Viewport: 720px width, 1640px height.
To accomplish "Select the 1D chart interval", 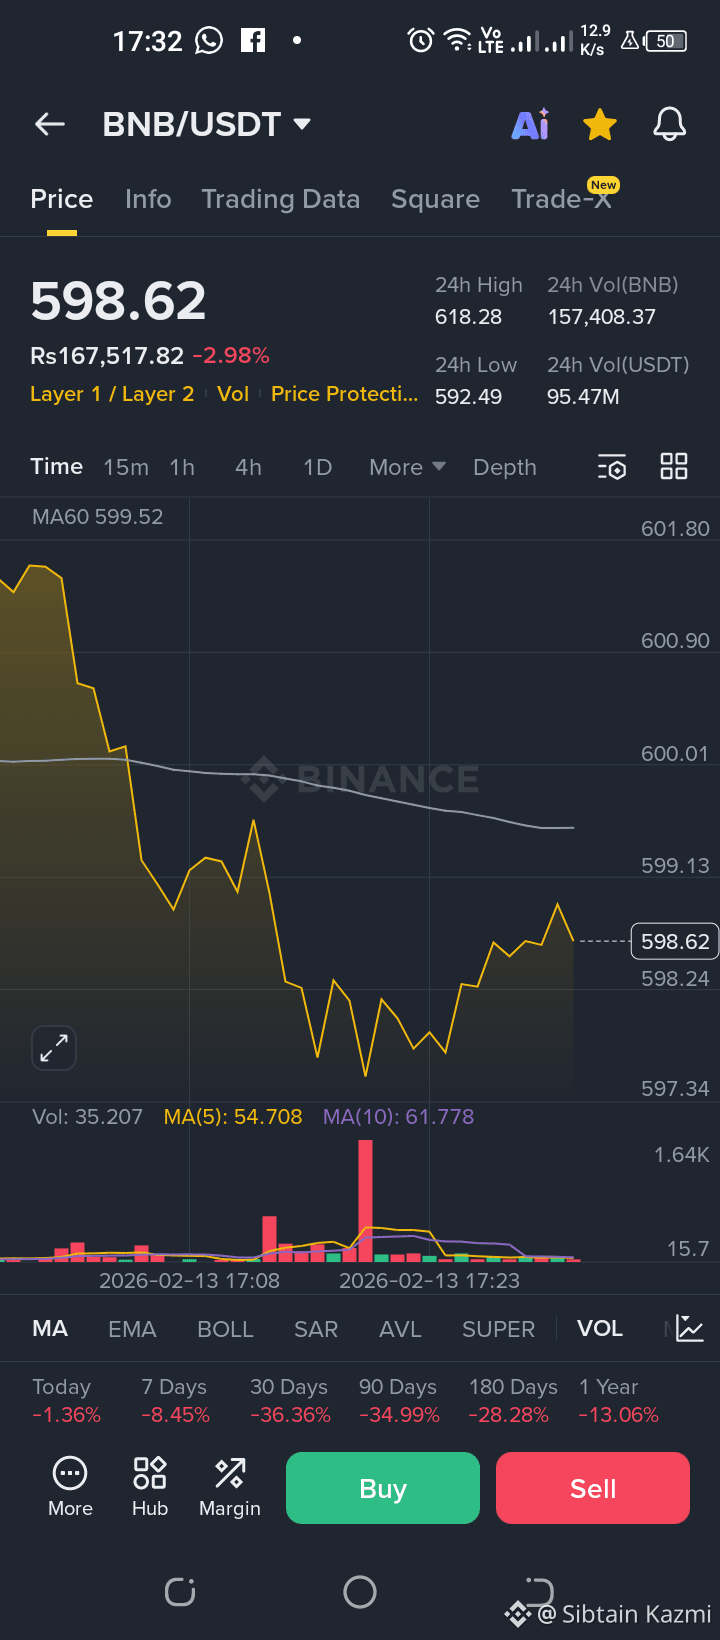I will tap(317, 467).
